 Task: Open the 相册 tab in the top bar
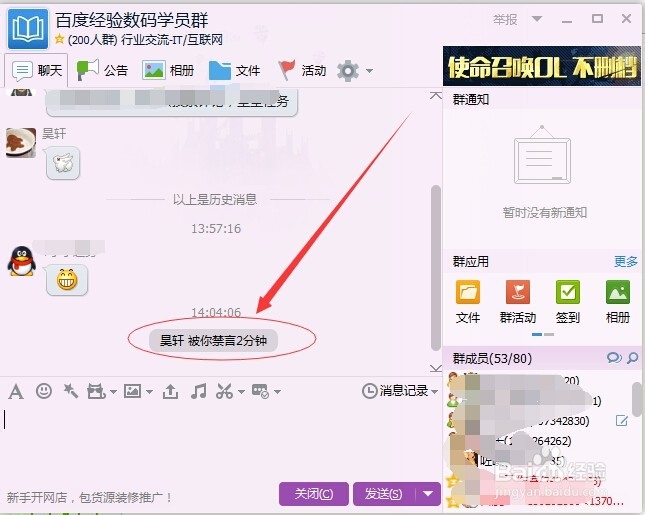tap(168, 71)
